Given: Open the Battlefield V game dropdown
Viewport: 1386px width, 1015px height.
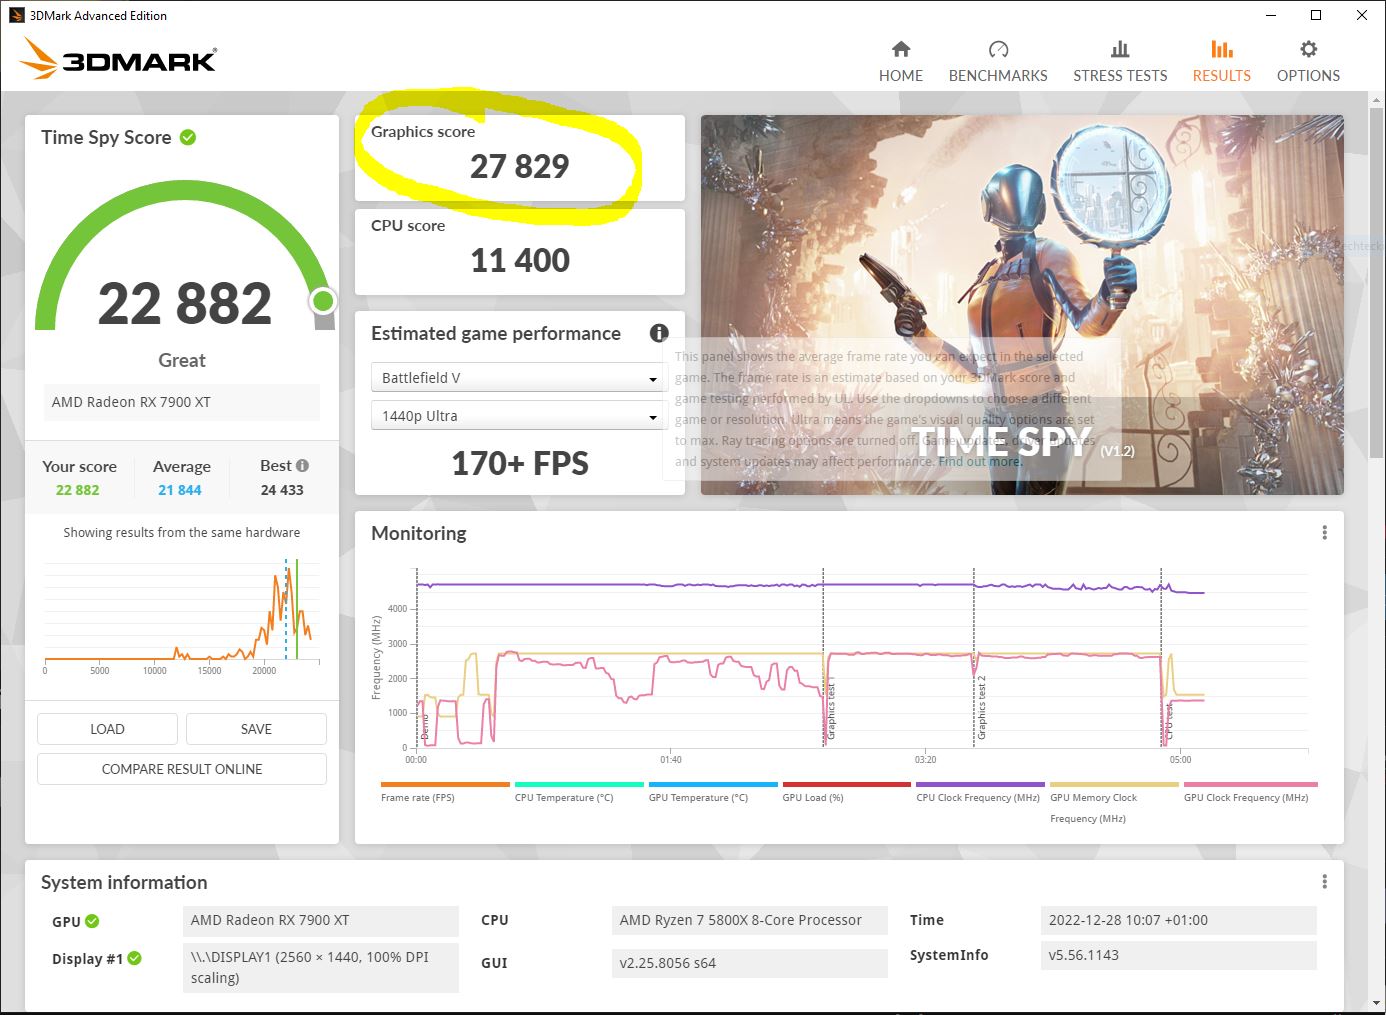Looking at the screenshot, I should [x=519, y=378].
